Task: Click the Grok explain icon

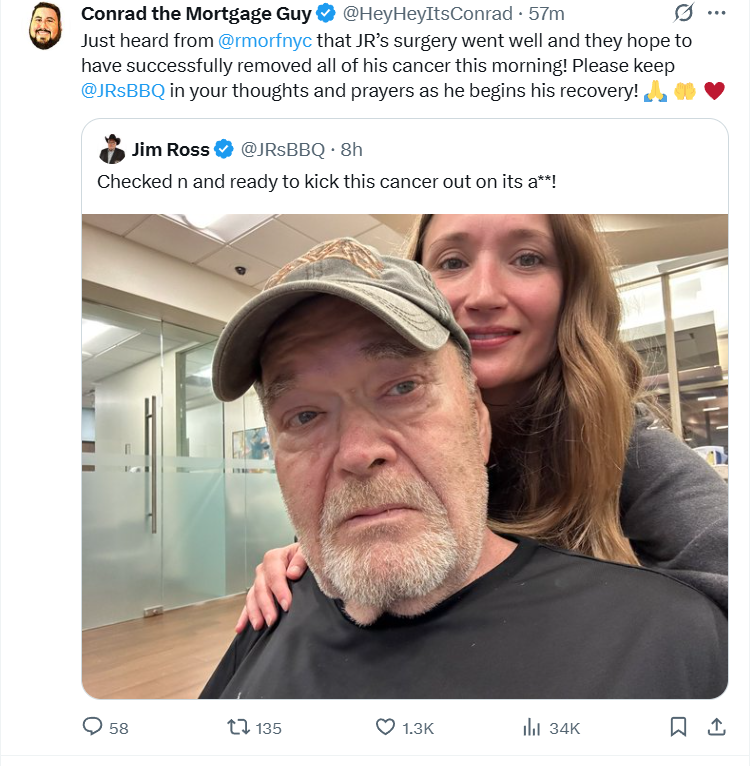Action: click(685, 14)
